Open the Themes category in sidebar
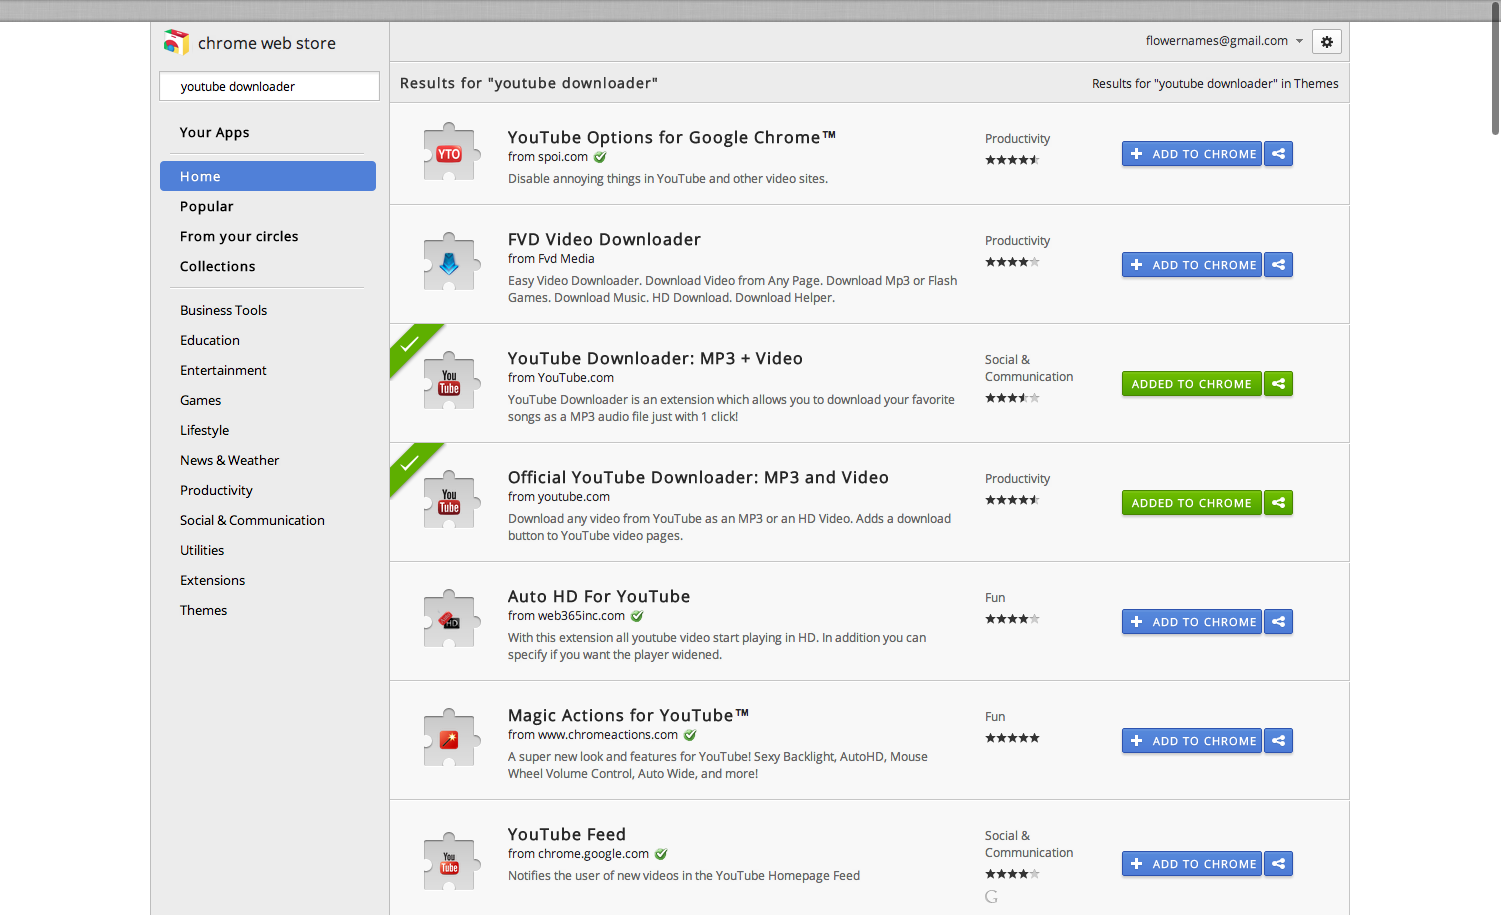 204,610
